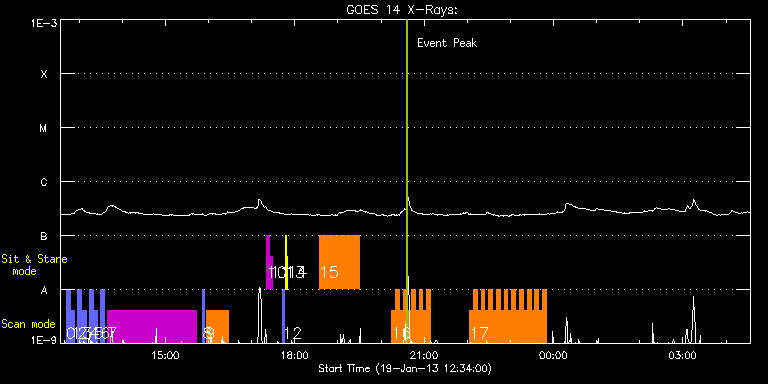The width and height of the screenshot is (768, 384).
Task: Click the X flare class axis label
Action: tap(44, 74)
